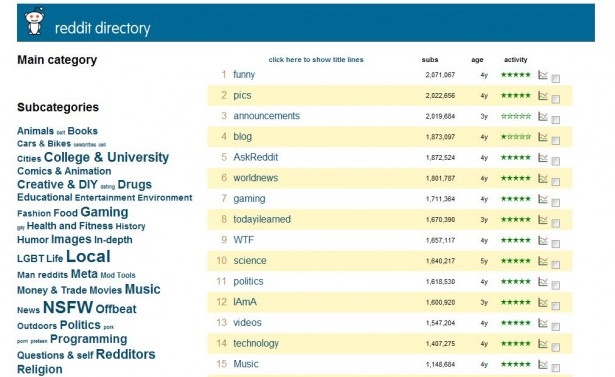This screenshot has height=377, width=615.
Task: Select the checkbox for politics row
Action: [555, 286]
